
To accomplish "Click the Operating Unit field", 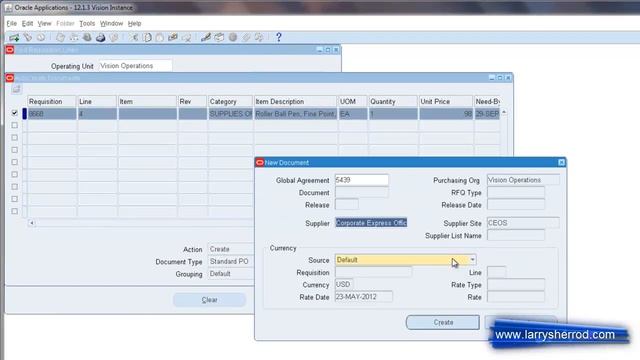I will (135, 66).
